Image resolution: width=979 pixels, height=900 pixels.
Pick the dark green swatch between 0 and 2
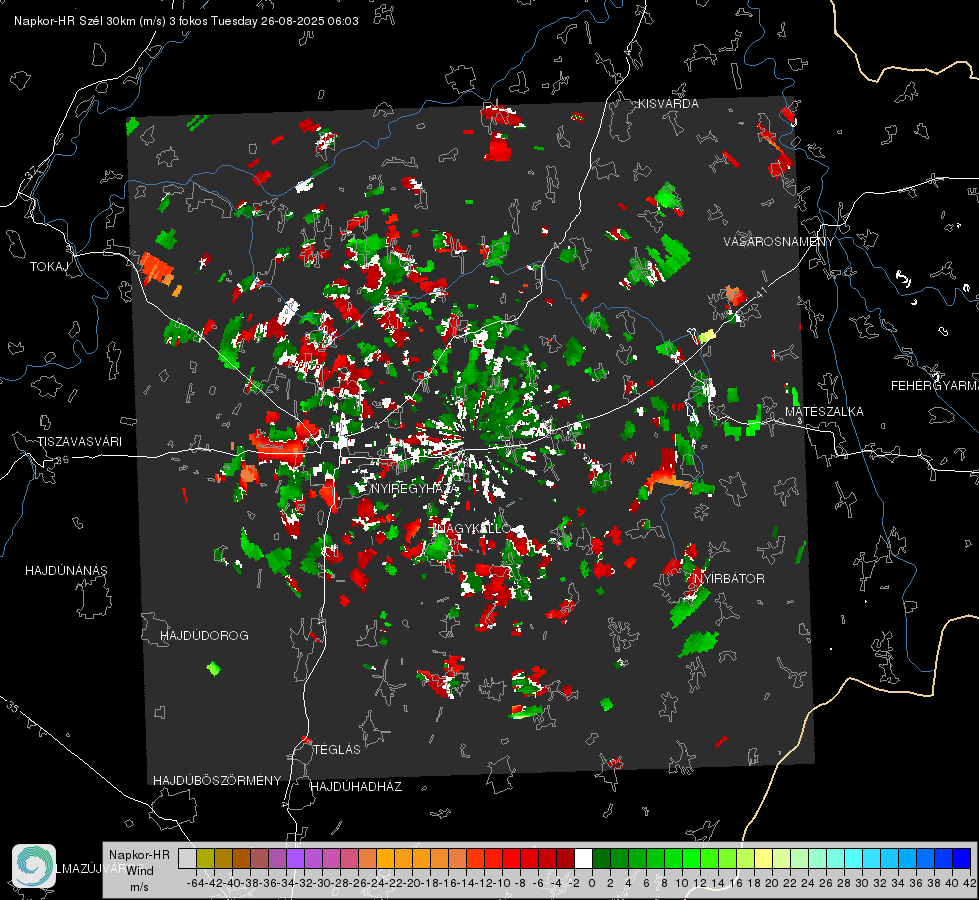[601, 859]
